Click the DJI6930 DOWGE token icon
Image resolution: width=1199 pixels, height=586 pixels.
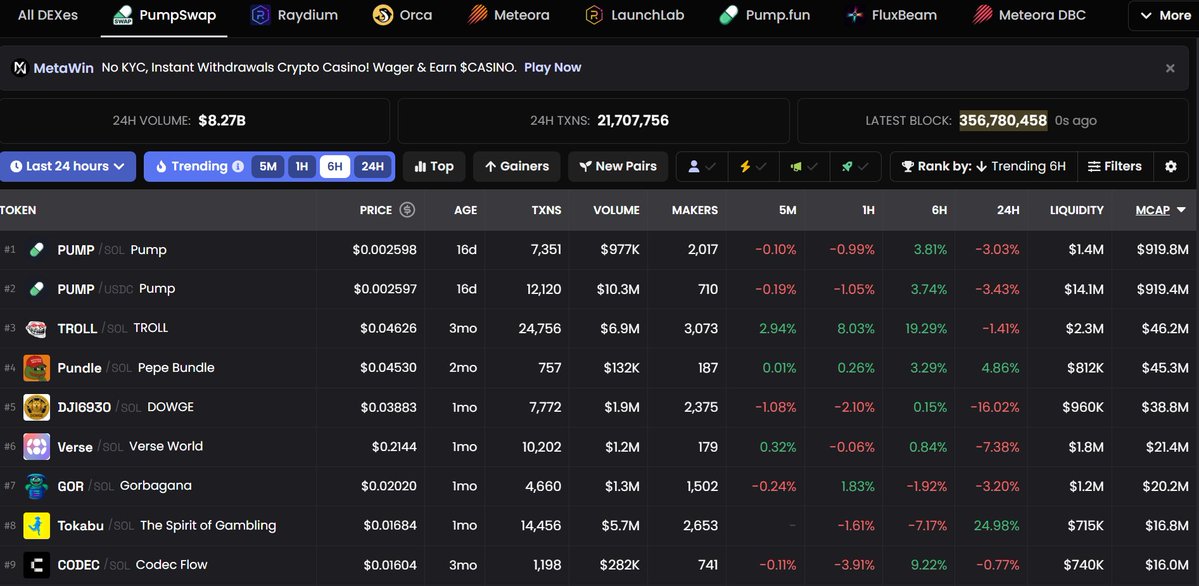[x=37, y=407]
